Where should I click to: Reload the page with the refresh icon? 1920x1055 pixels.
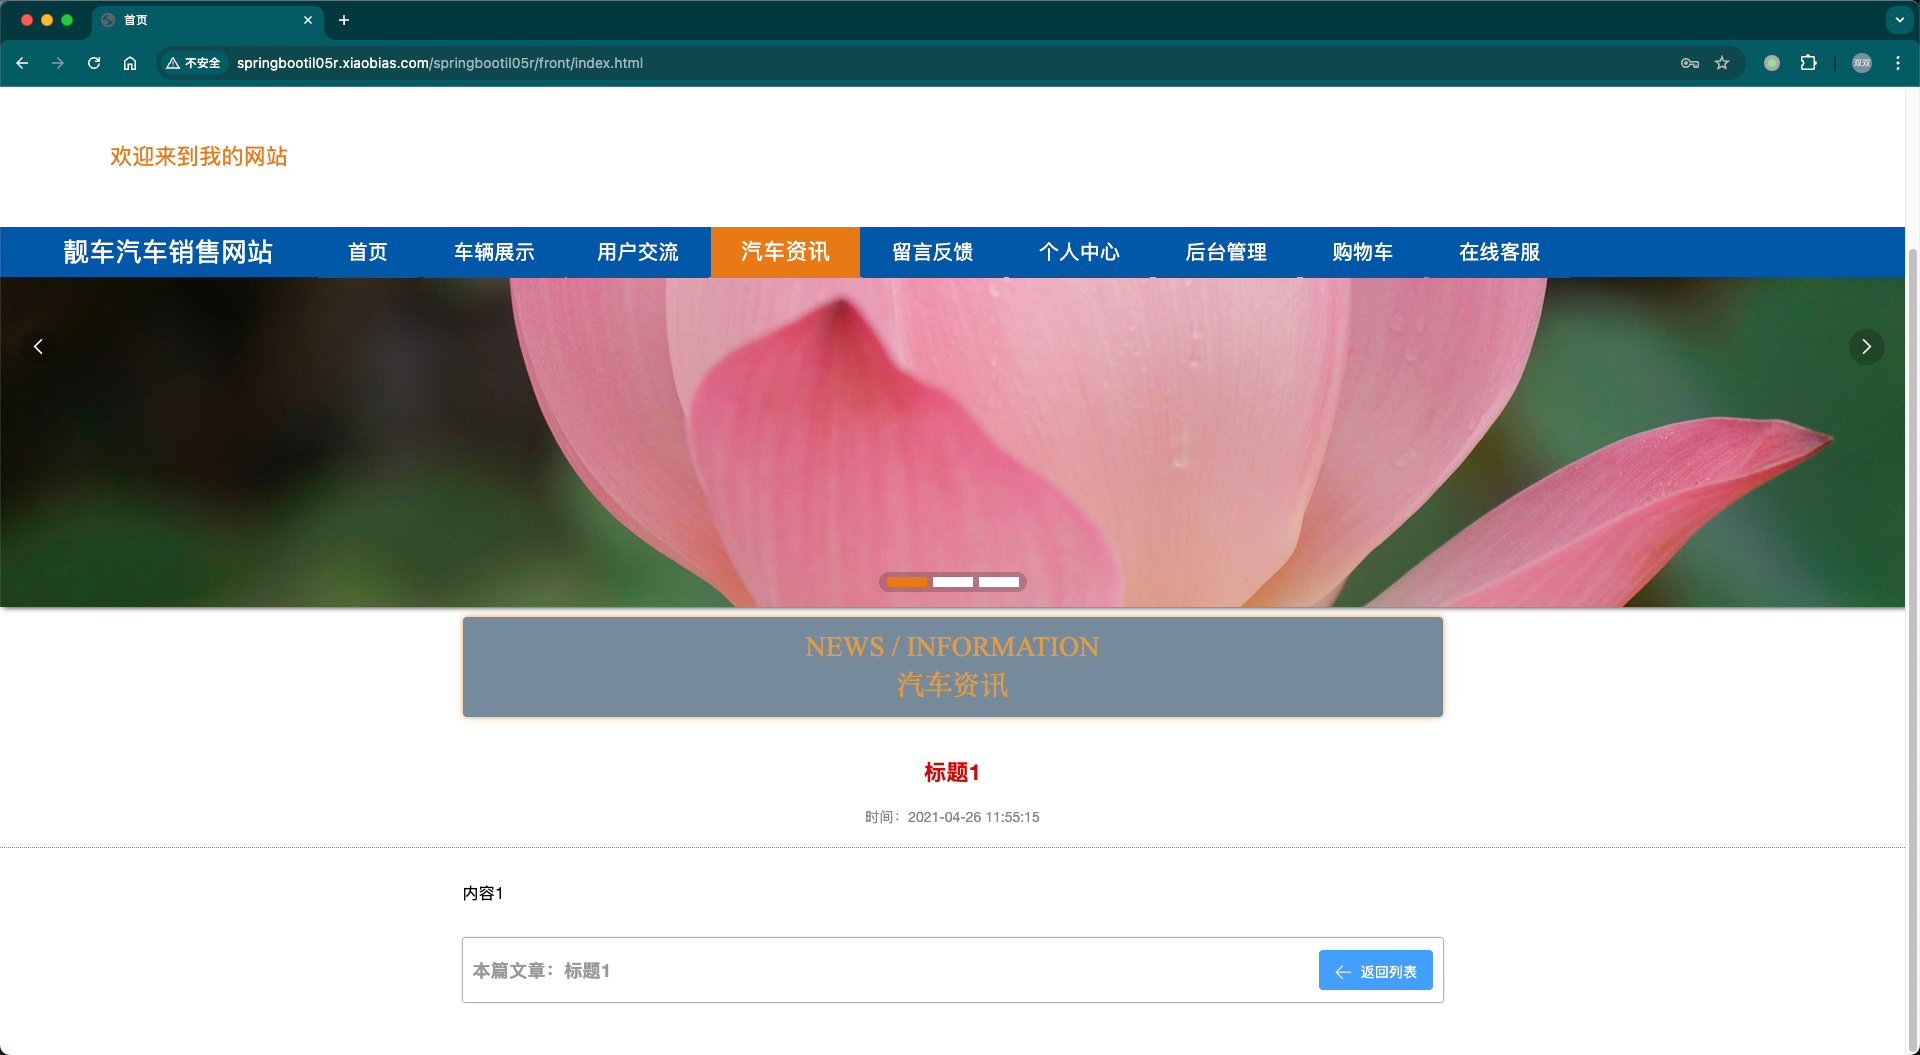(94, 63)
